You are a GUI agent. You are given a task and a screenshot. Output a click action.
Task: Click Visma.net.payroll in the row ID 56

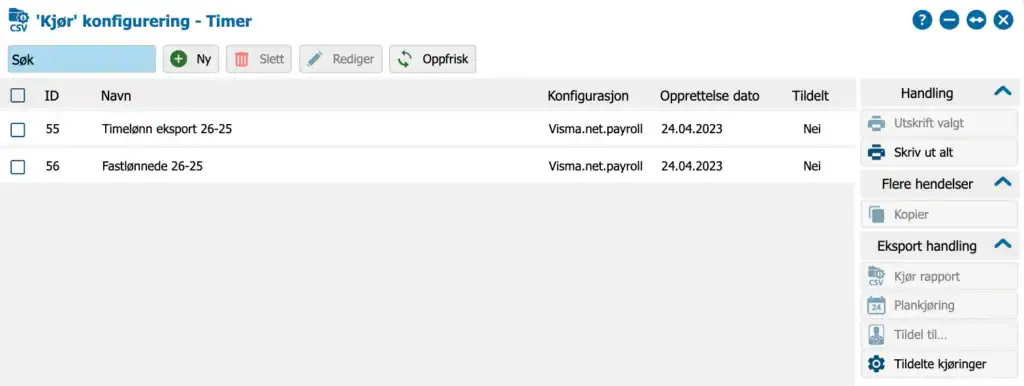(596, 167)
